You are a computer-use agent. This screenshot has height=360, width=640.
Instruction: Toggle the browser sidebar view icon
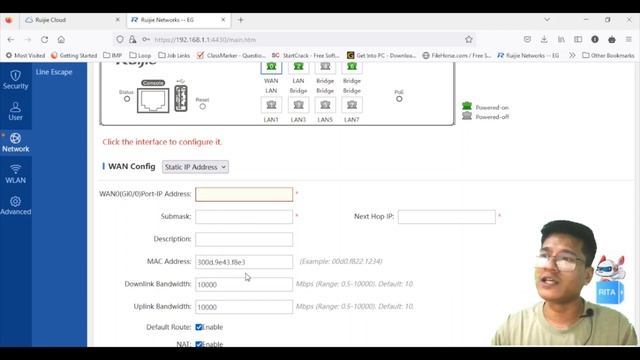(578, 40)
